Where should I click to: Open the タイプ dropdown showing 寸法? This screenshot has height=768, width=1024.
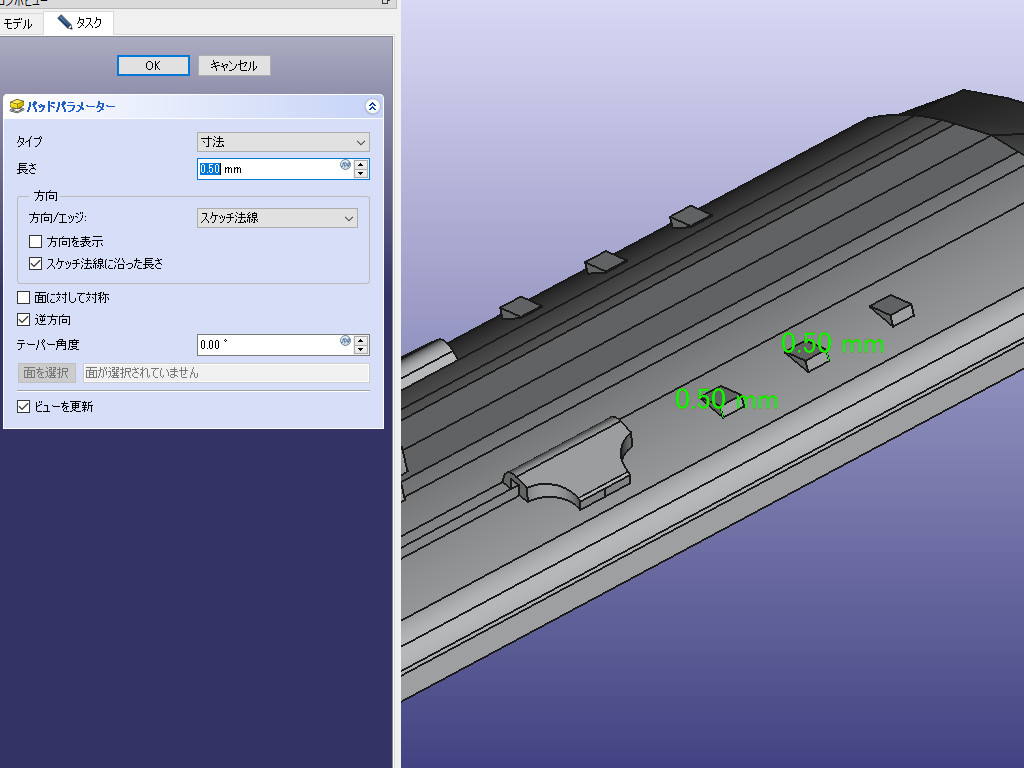tap(283, 142)
